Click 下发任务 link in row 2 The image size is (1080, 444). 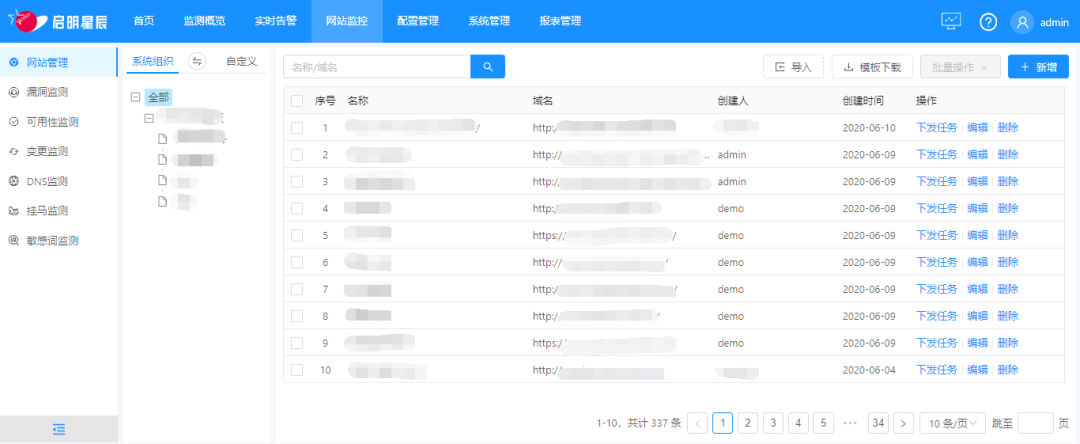[x=936, y=155]
